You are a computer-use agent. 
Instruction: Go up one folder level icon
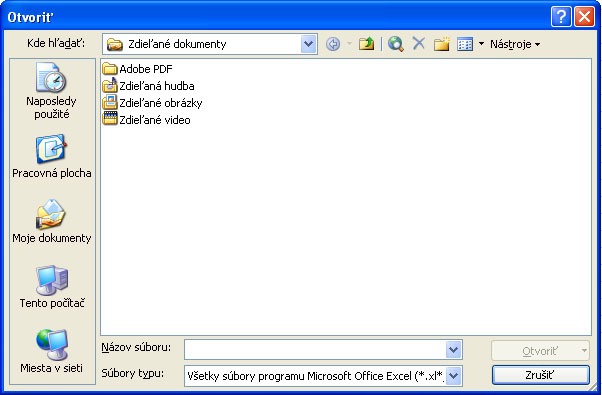point(366,44)
